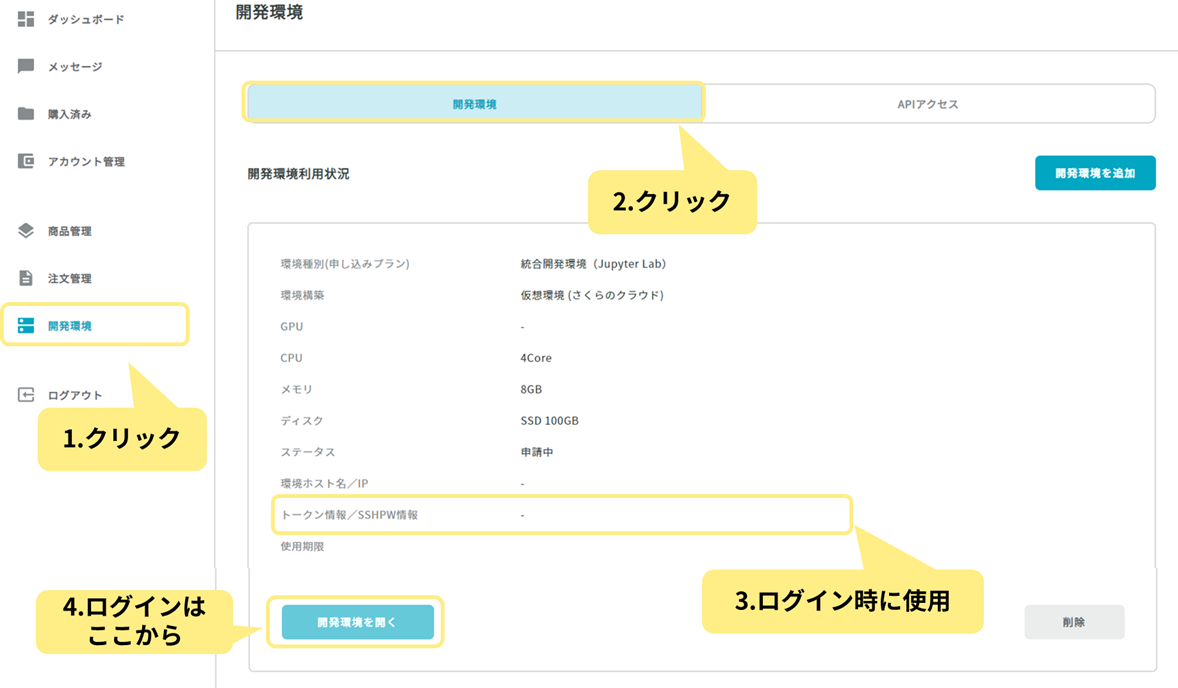Screen dimensions: 1178x688
Task: Open ダッシュボード in the sidebar
Action: pyautogui.click(x=86, y=20)
